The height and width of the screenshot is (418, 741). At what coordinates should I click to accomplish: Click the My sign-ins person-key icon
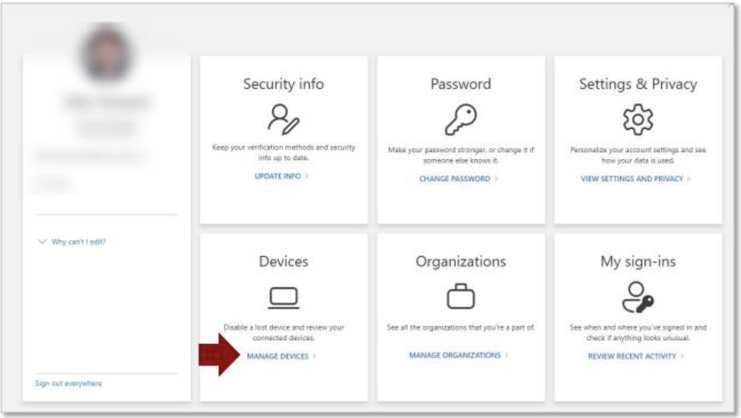637,299
